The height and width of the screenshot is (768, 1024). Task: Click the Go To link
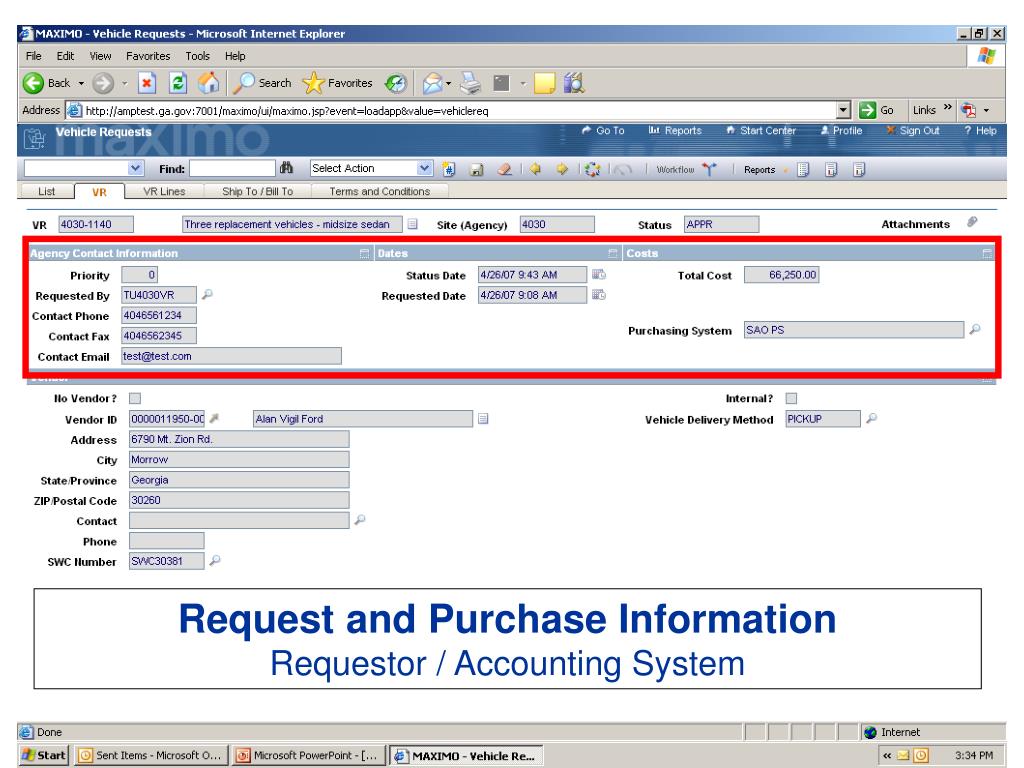[603, 131]
